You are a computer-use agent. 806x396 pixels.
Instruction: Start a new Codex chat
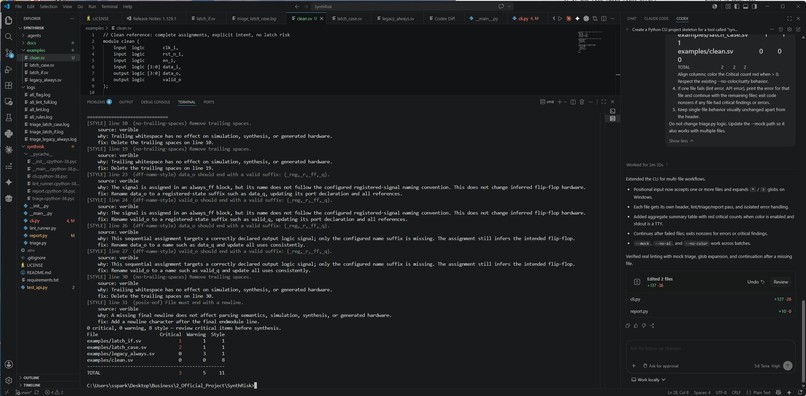(798, 29)
